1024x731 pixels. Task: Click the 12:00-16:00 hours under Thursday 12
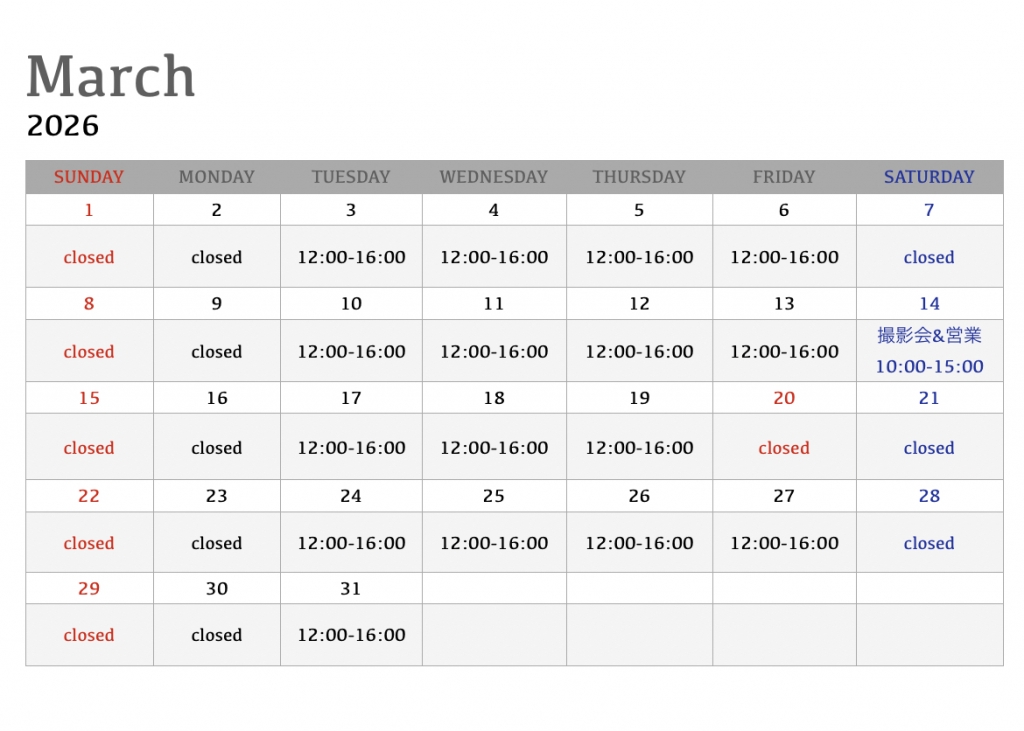point(639,352)
